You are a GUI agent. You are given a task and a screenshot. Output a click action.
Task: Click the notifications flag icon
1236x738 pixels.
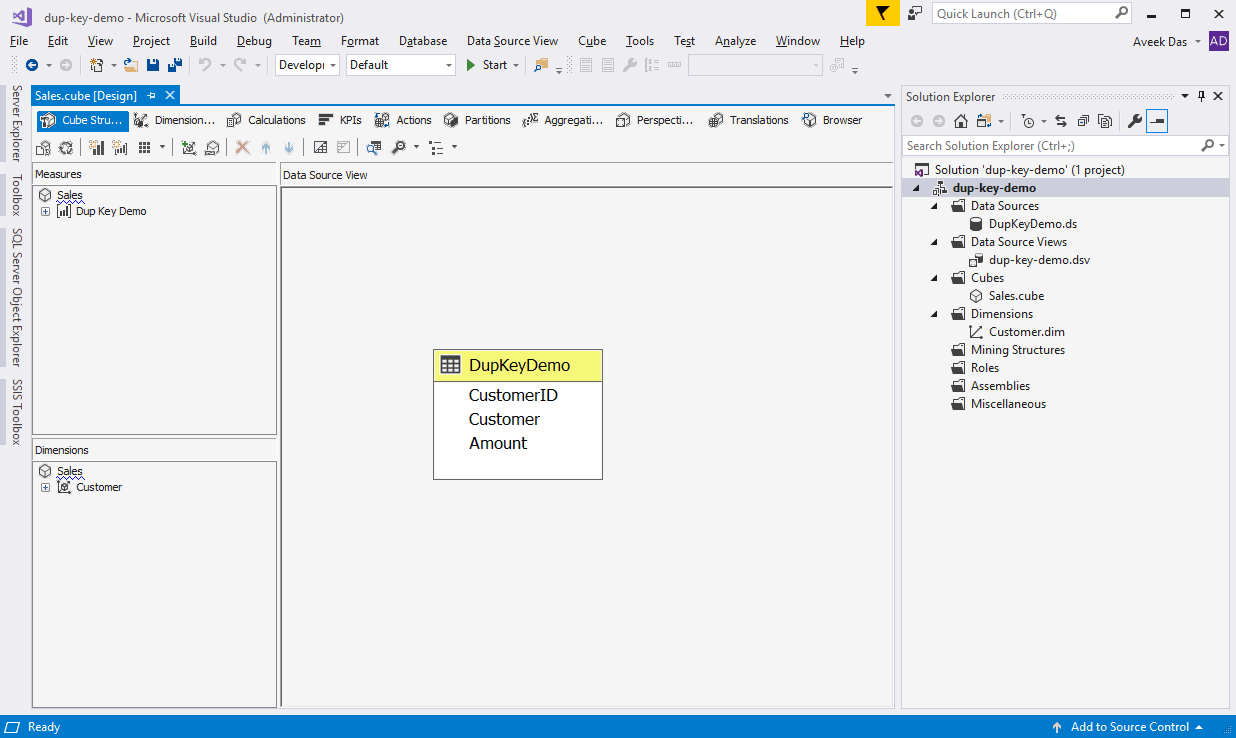882,14
